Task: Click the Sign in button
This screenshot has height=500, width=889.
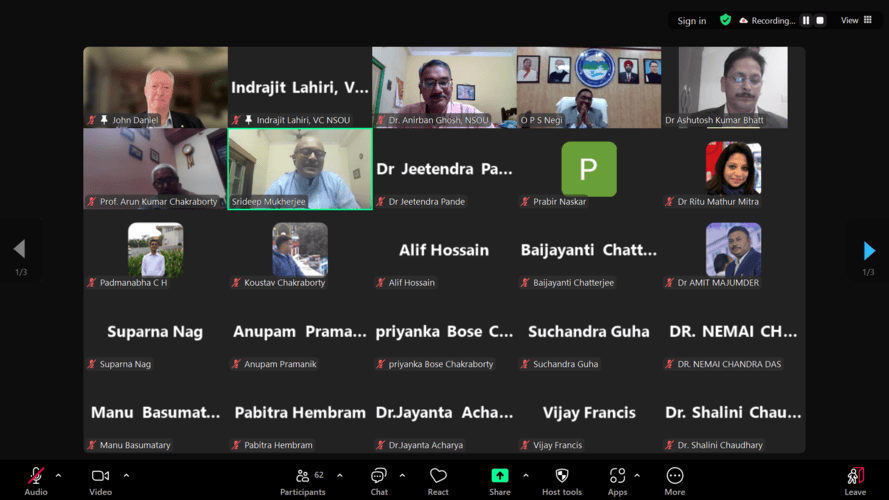Action: pos(691,21)
